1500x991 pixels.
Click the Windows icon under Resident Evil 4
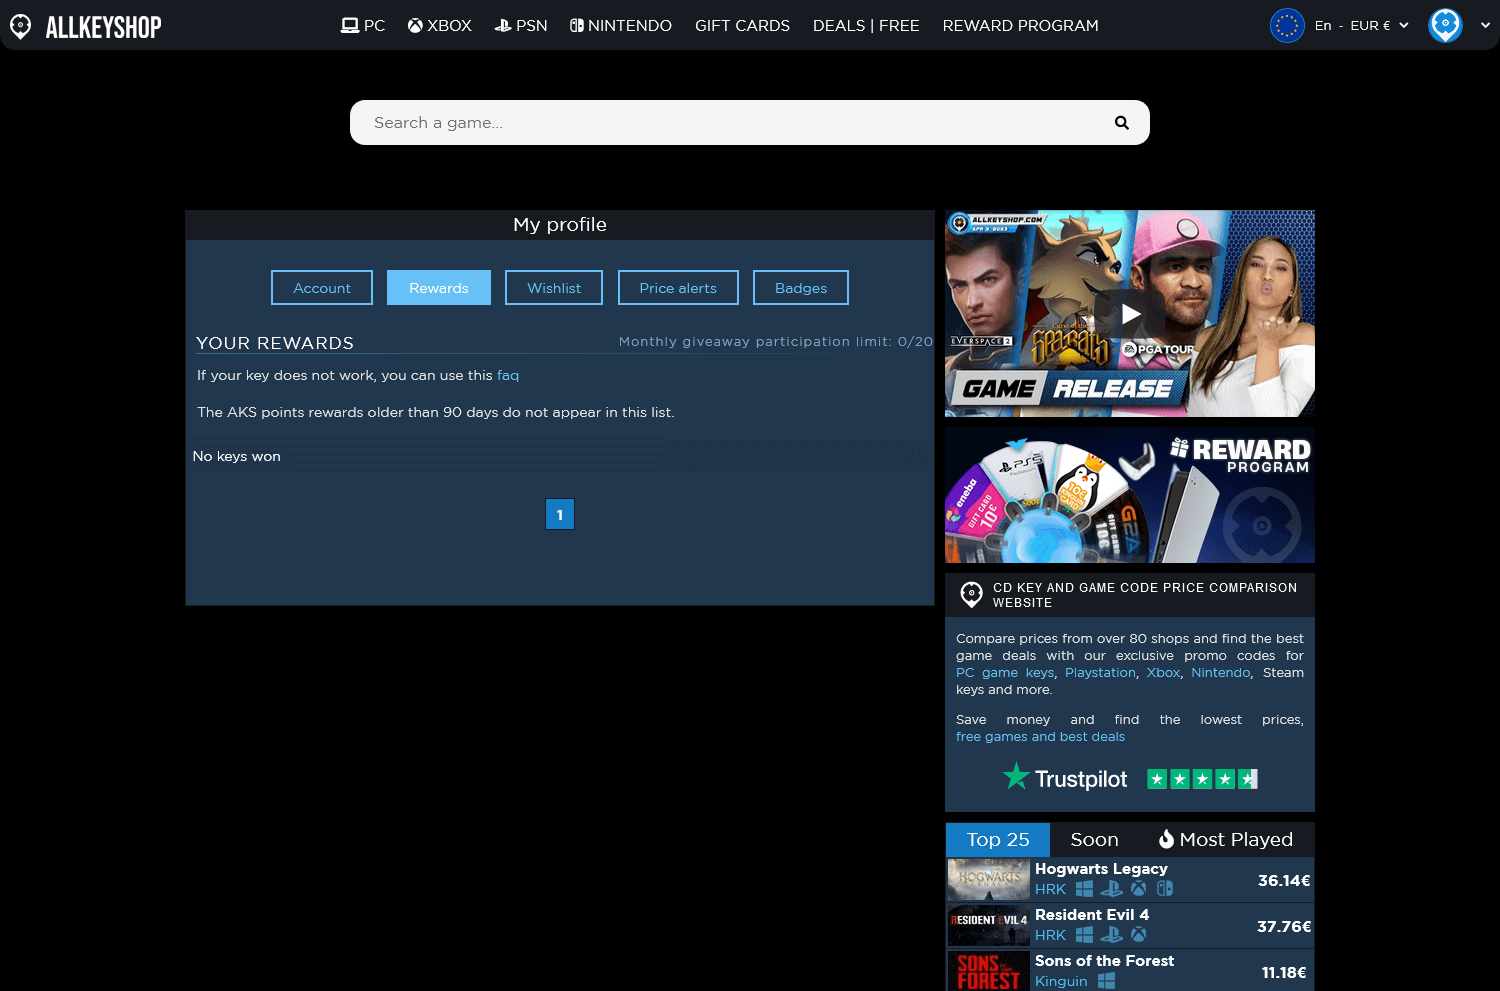[x=1084, y=935]
